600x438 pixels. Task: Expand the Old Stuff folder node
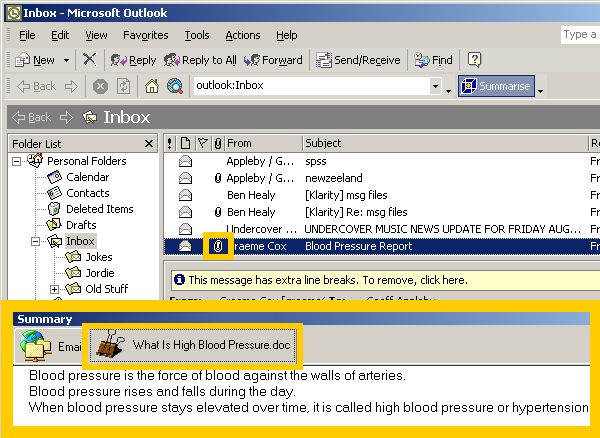(54, 290)
